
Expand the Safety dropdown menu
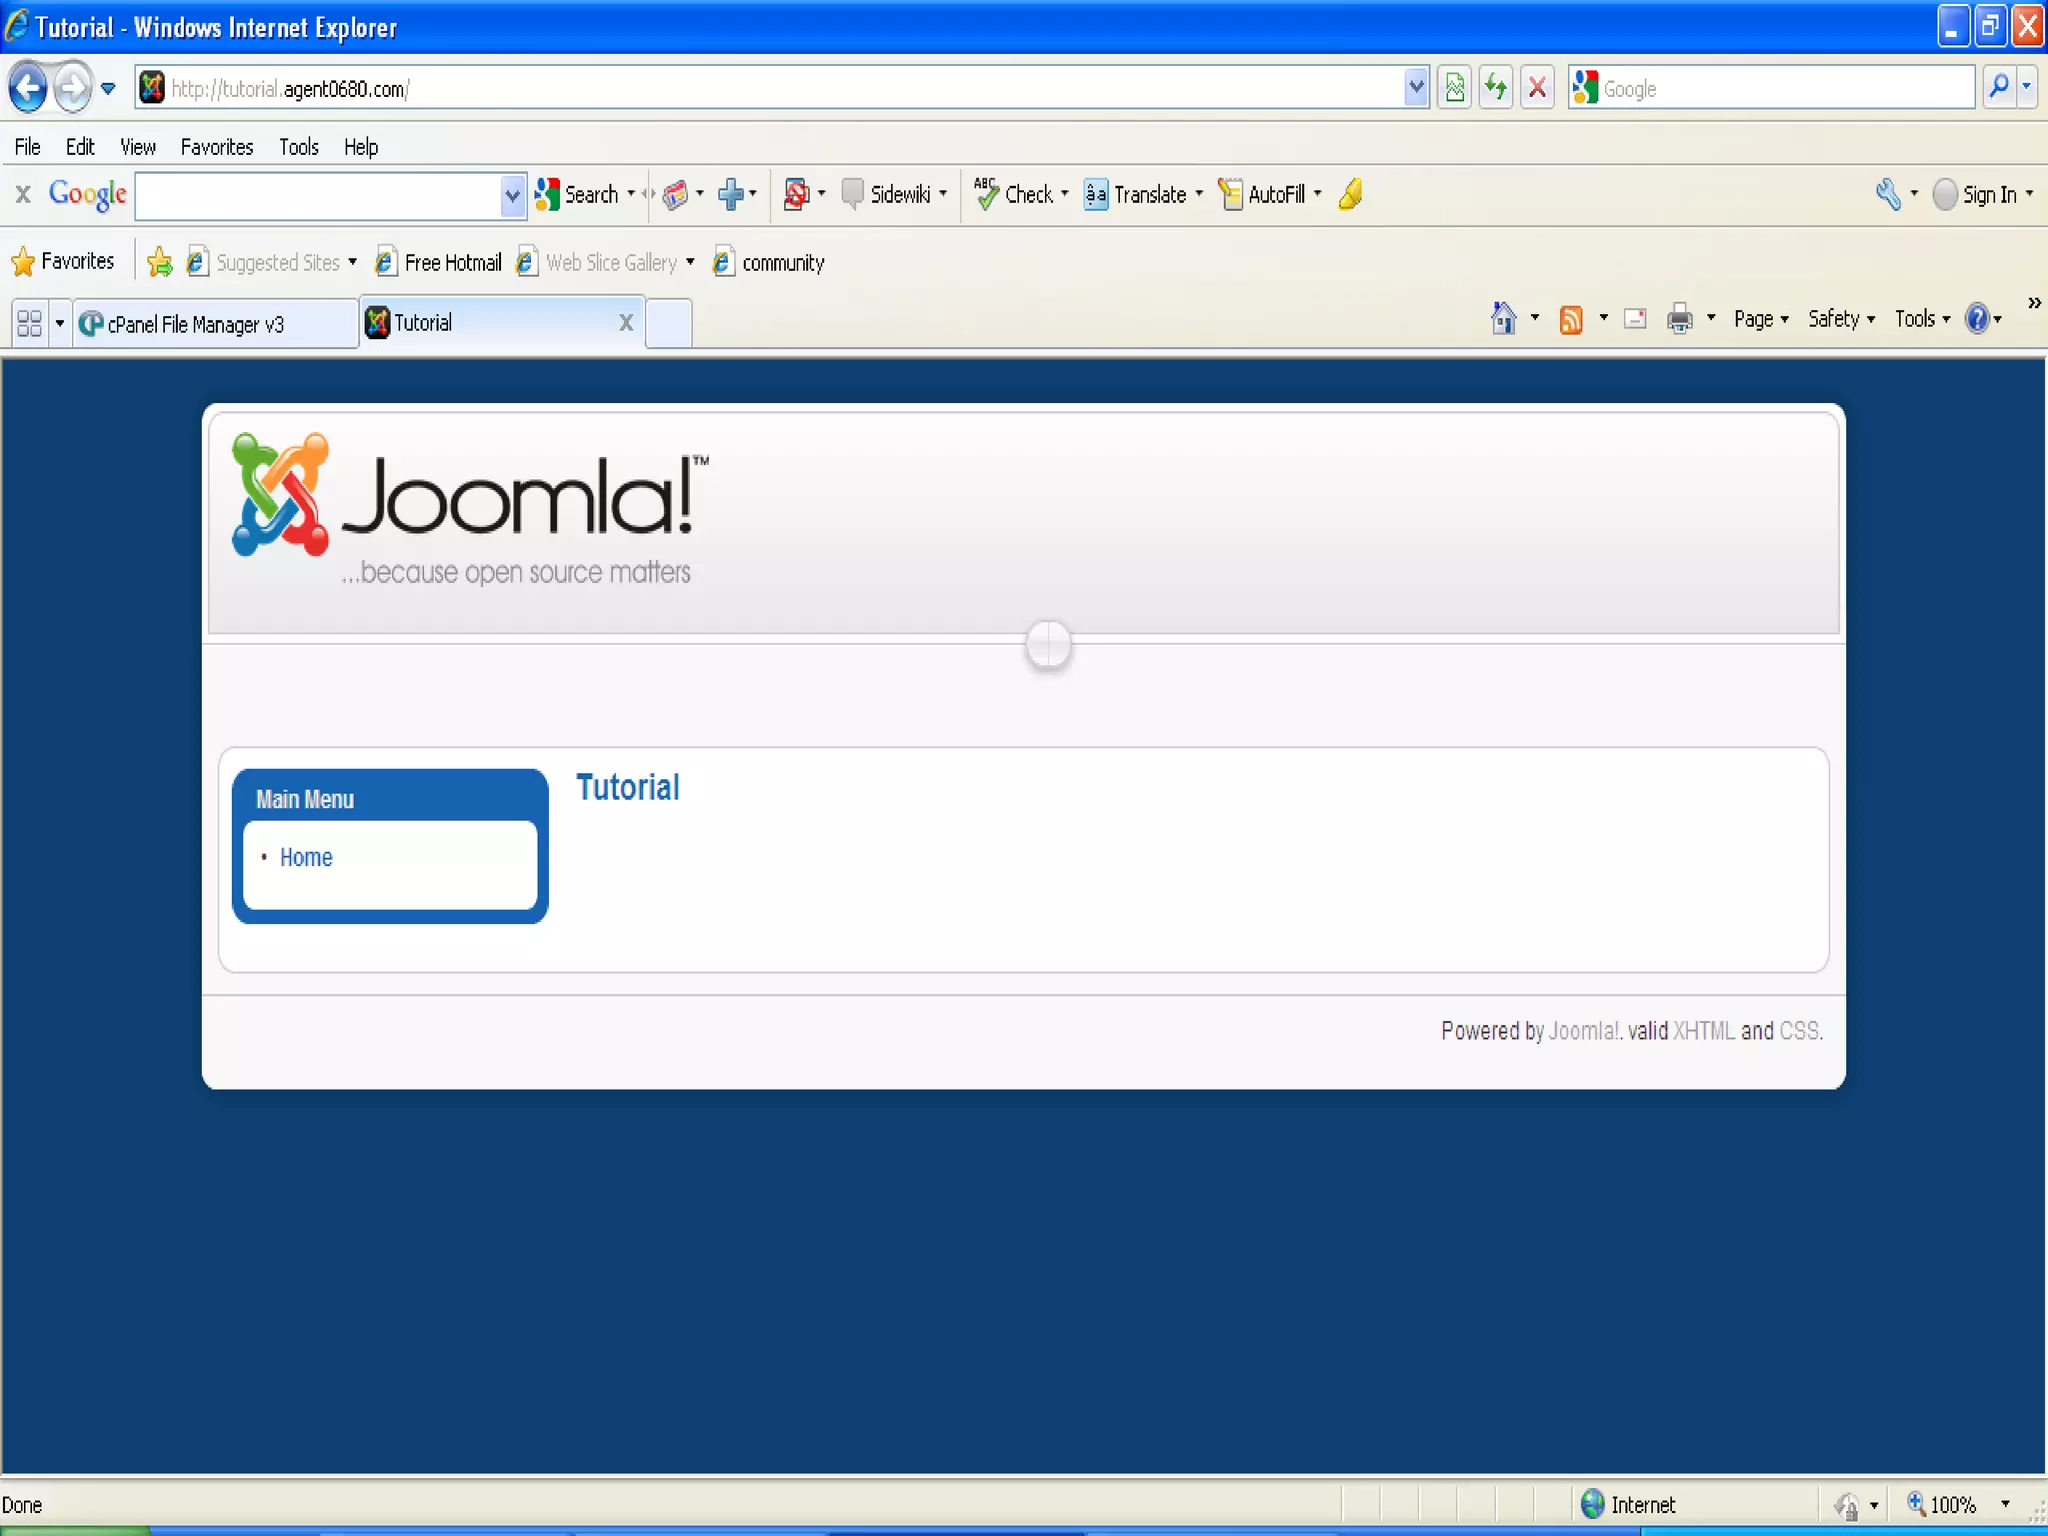click(1840, 320)
